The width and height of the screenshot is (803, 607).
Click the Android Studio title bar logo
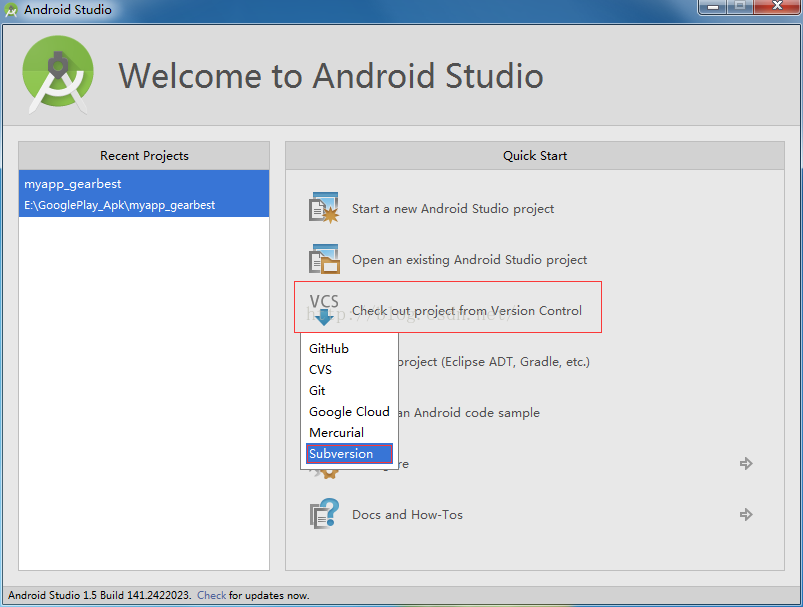click(11, 10)
